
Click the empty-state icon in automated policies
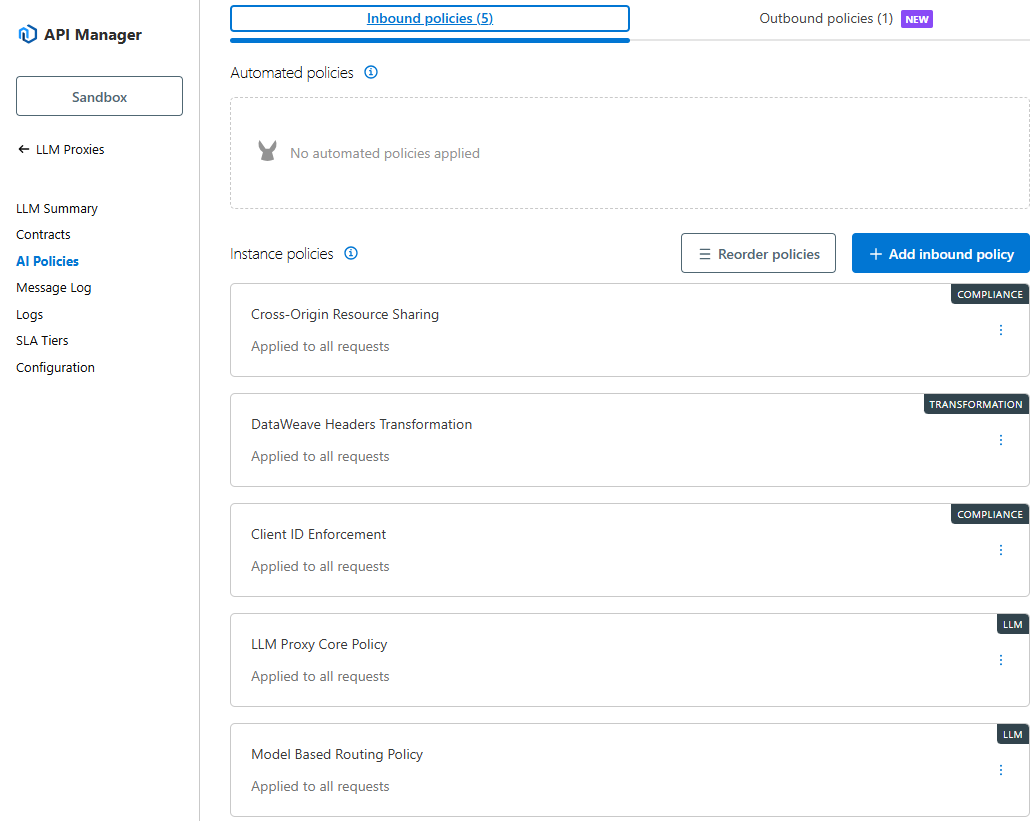click(x=267, y=152)
